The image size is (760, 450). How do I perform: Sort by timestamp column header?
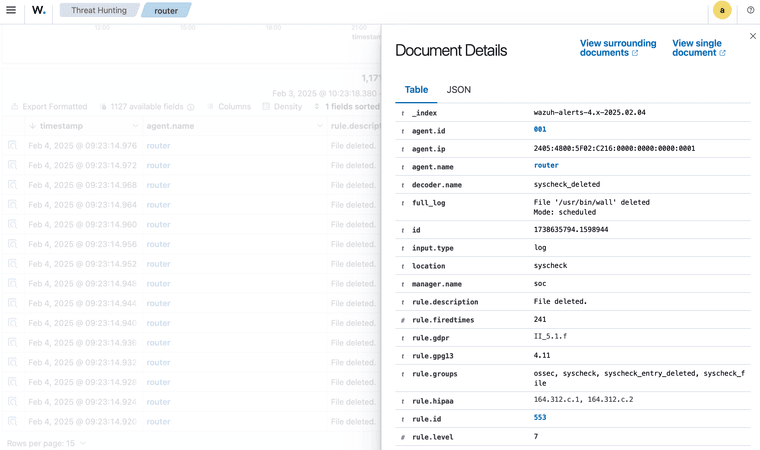[x=61, y=126]
